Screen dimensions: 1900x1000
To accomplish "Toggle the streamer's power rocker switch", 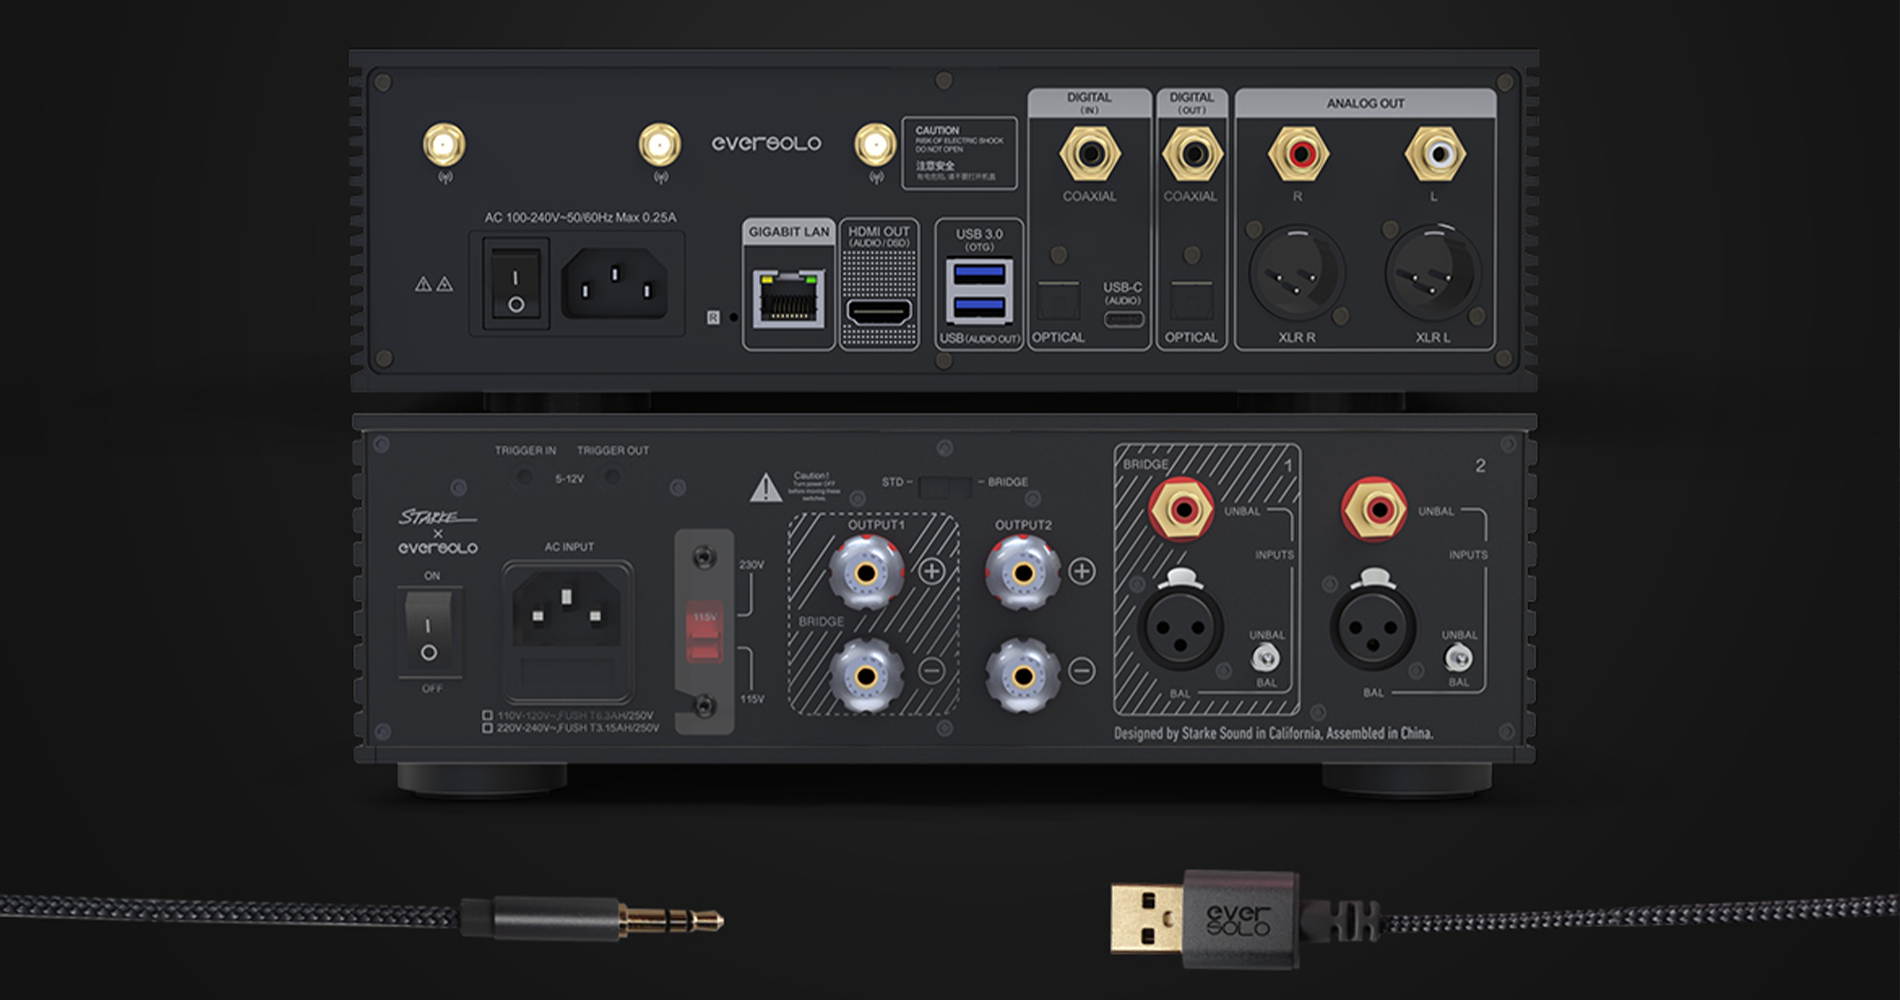I will click(x=516, y=284).
